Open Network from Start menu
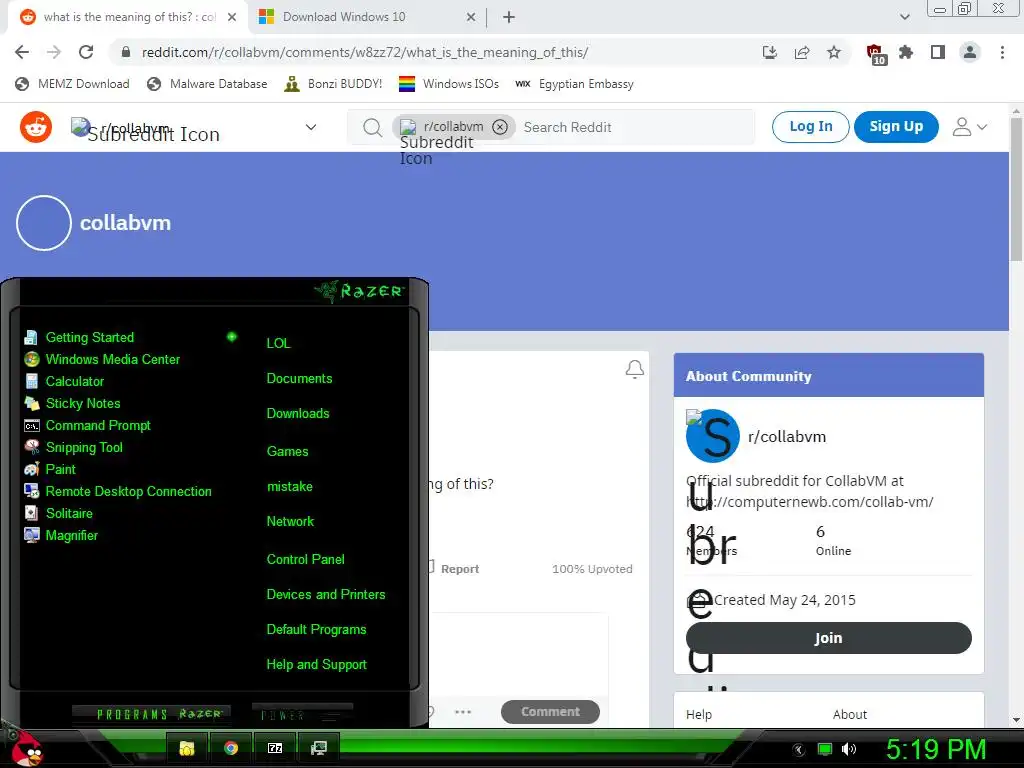This screenshot has height=768, width=1024. pos(290,521)
